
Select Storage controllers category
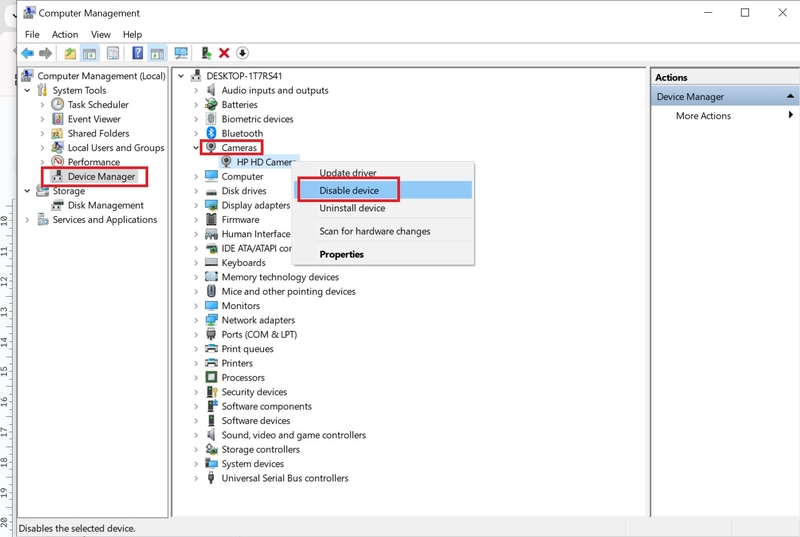point(260,449)
